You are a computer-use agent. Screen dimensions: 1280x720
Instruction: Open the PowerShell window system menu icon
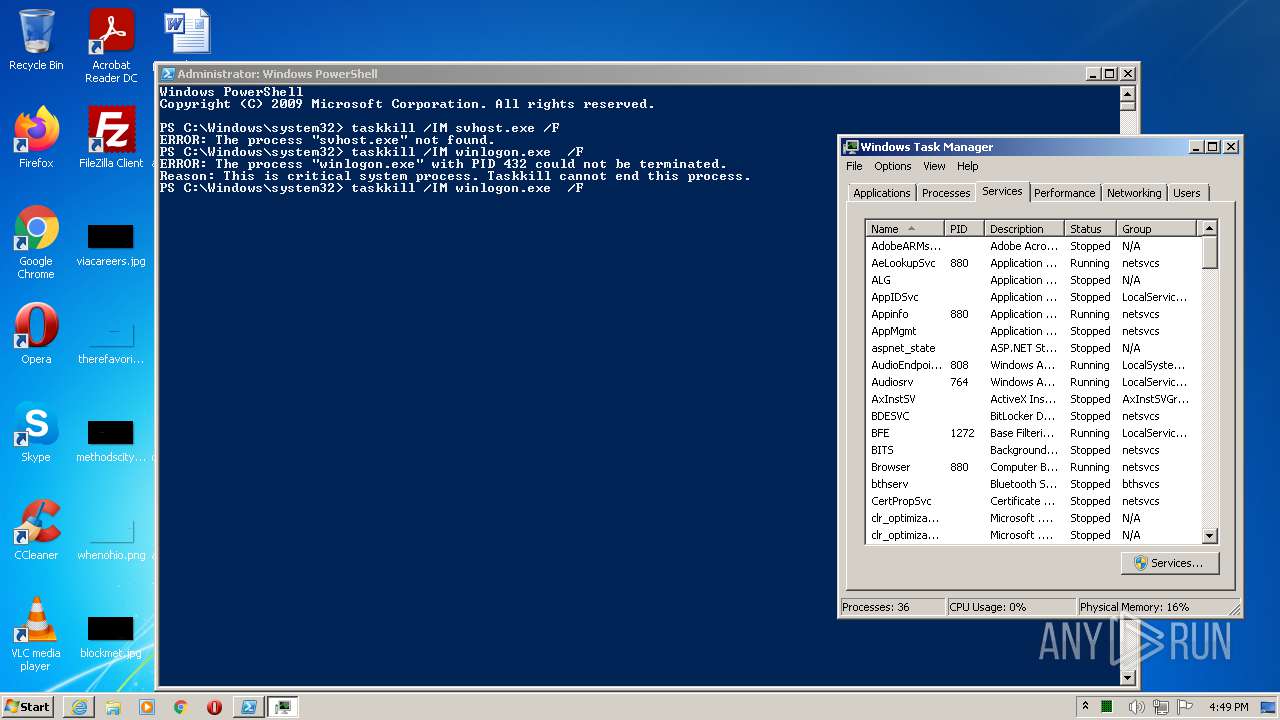tap(168, 74)
